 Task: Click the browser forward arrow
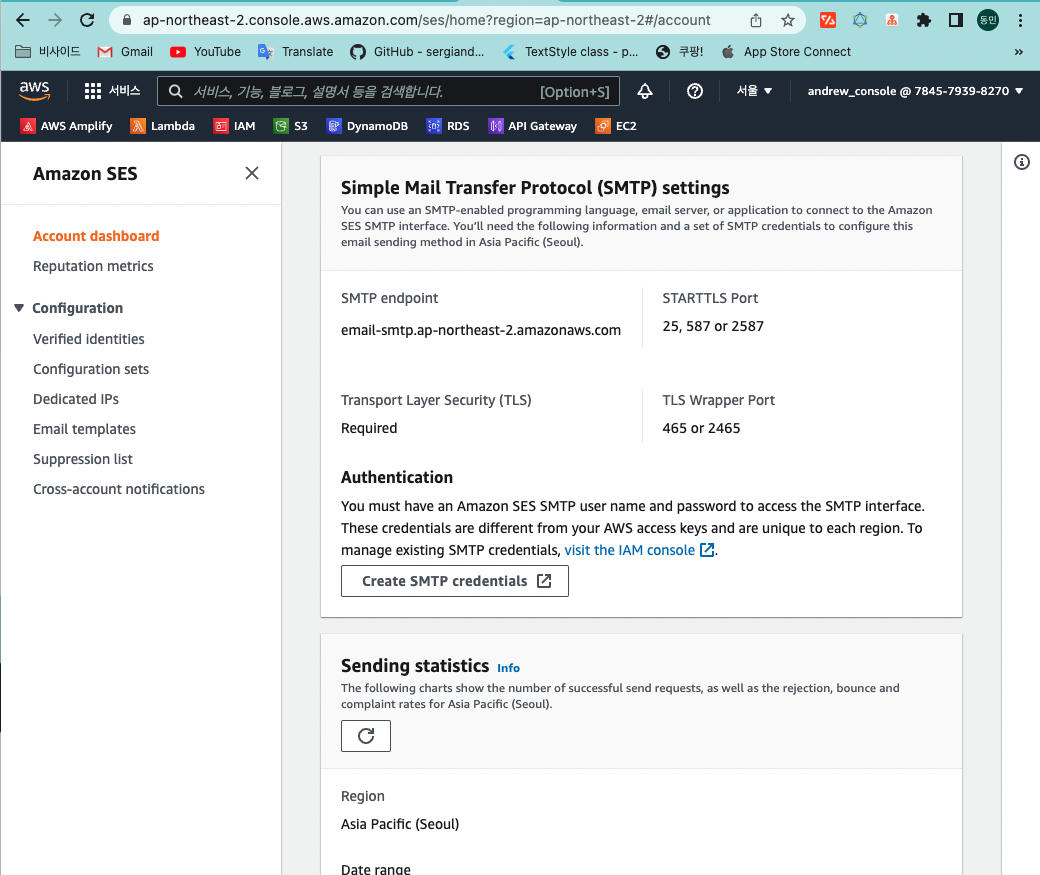(55, 20)
